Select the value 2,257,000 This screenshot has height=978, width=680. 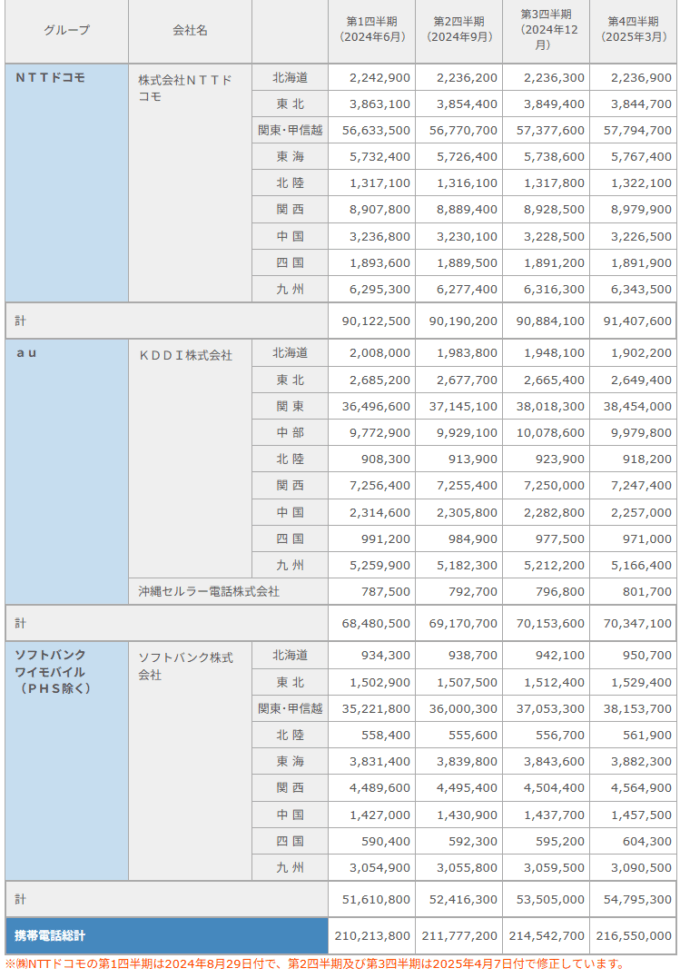[641, 513]
